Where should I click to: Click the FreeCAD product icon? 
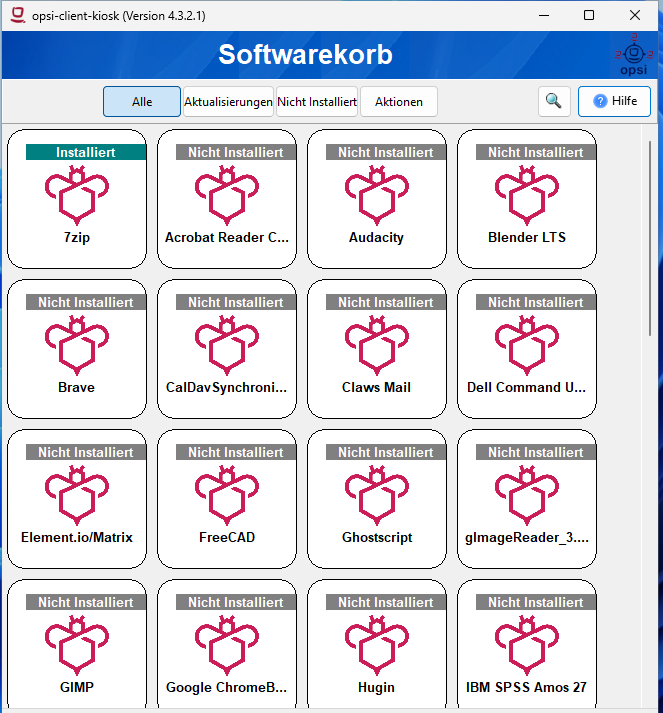(226, 495)
